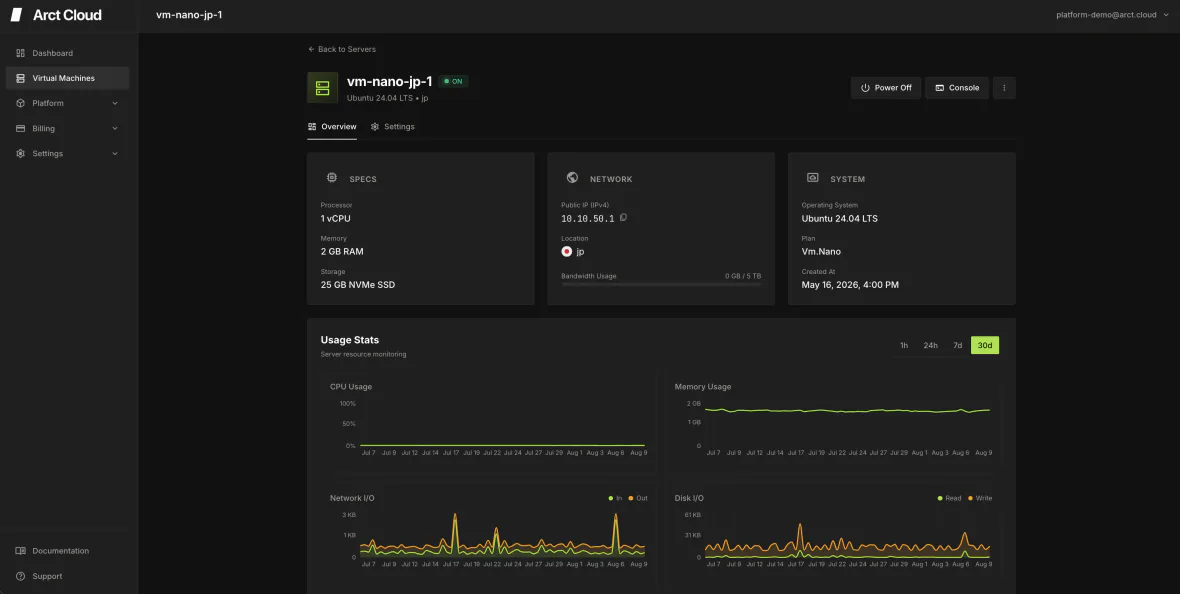This screenshot has width=1180, height=594.
Task: Click the Billing card icon
Action: tap(20, 129)
